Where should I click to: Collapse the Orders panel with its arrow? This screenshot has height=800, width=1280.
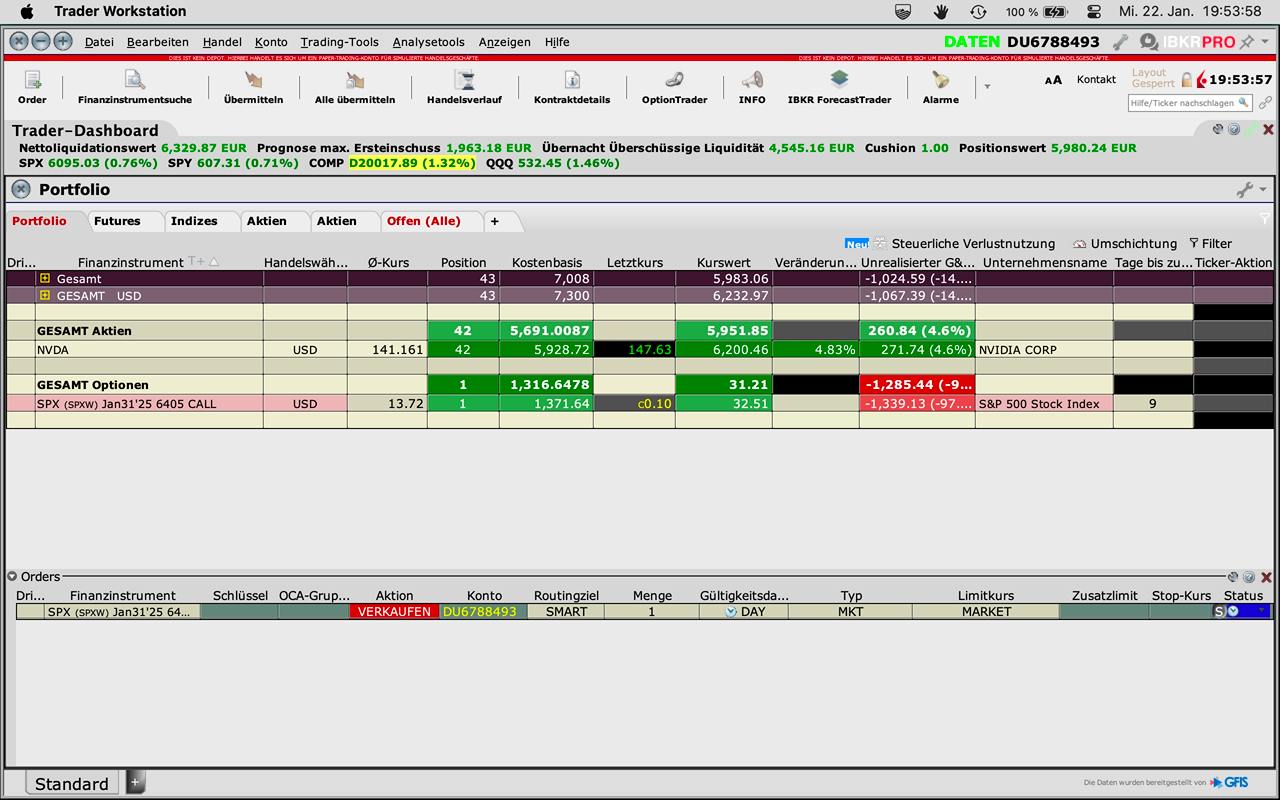[12, 576]
